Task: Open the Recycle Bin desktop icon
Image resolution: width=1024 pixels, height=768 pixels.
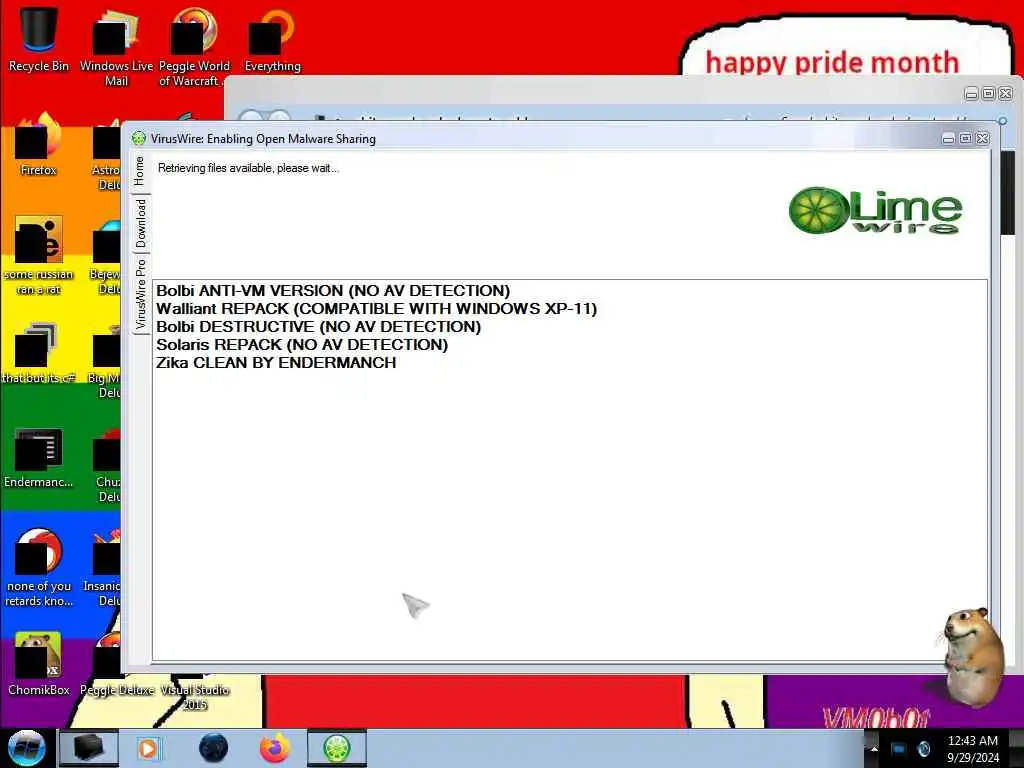Action: click(x=39, y=39)
